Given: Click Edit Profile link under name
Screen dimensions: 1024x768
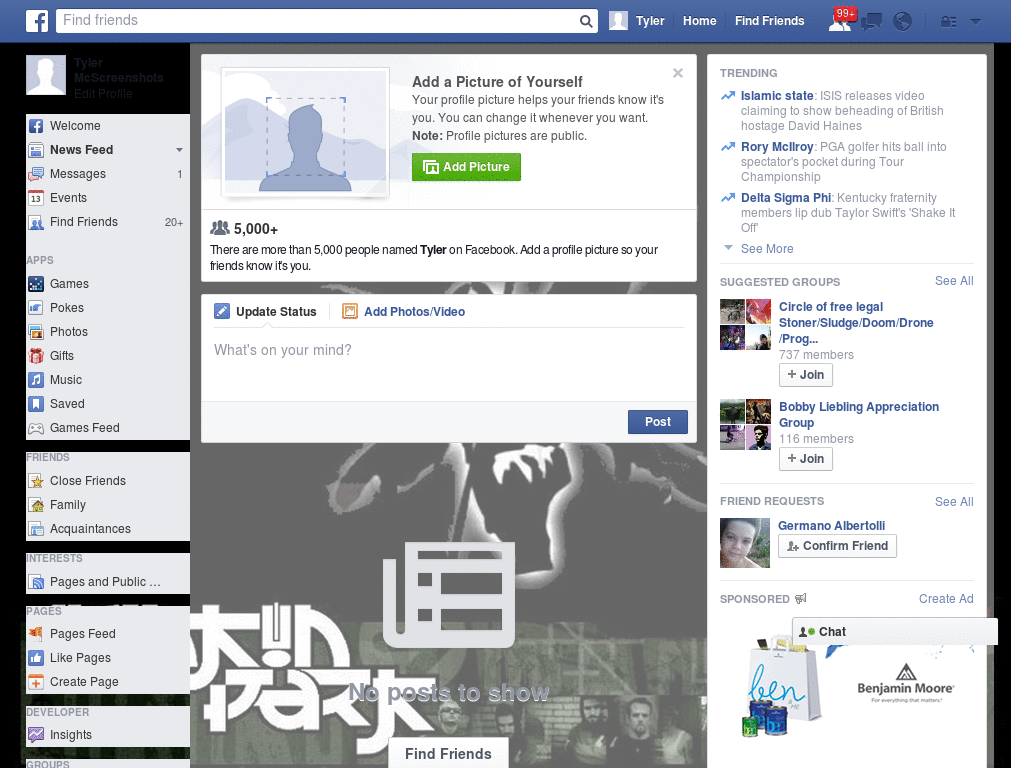Looking at the screenshot, I should 103,94.
